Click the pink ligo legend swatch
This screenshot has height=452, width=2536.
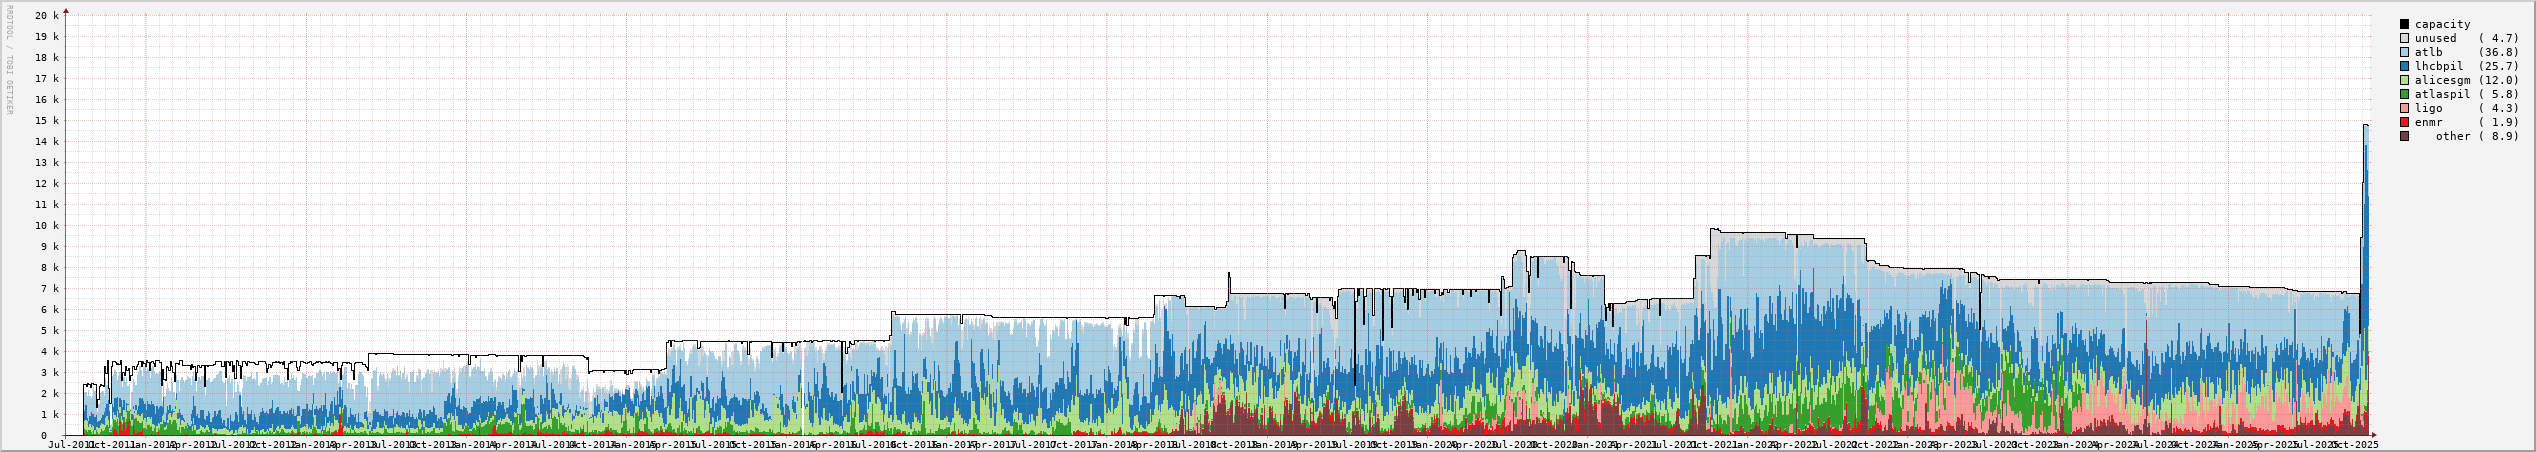[2404, 108]
